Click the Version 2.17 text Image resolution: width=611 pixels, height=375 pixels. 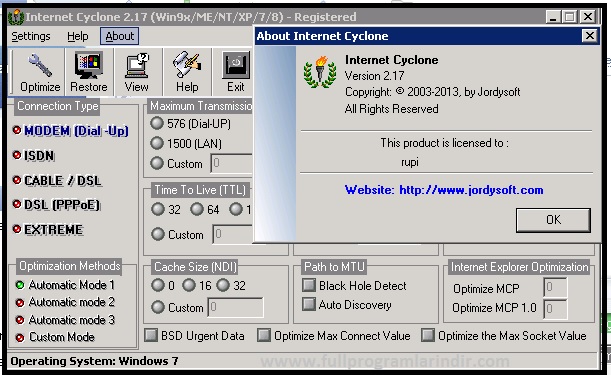(374, 76)
